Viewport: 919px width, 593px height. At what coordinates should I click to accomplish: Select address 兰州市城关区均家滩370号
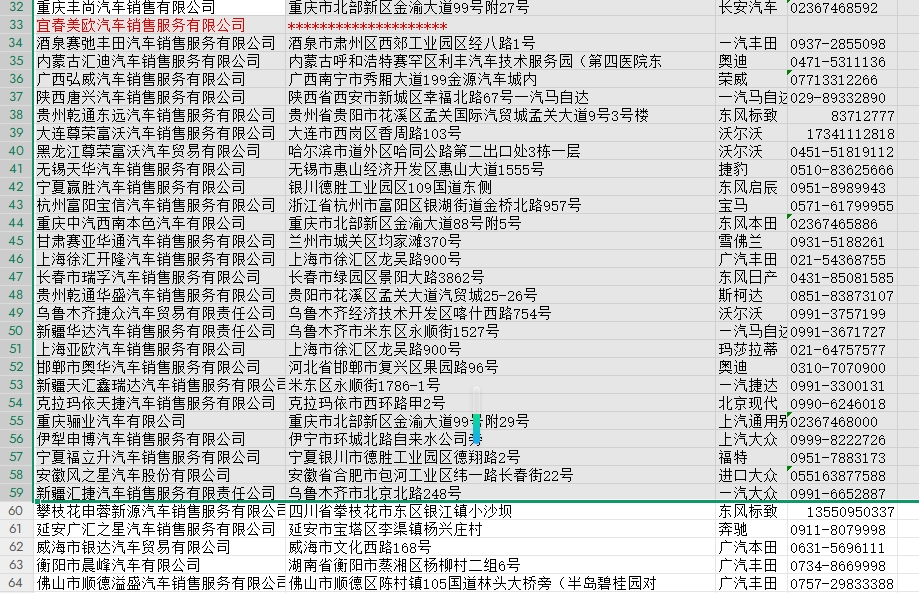pos(501,241)
